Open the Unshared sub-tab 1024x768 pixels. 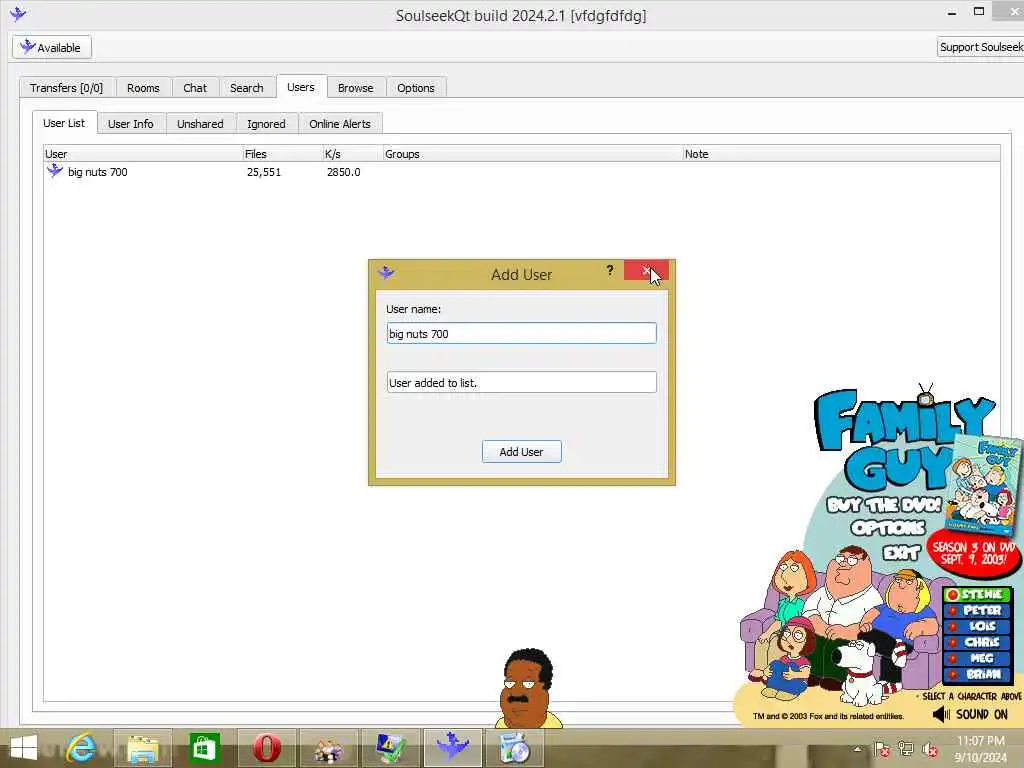200,123
